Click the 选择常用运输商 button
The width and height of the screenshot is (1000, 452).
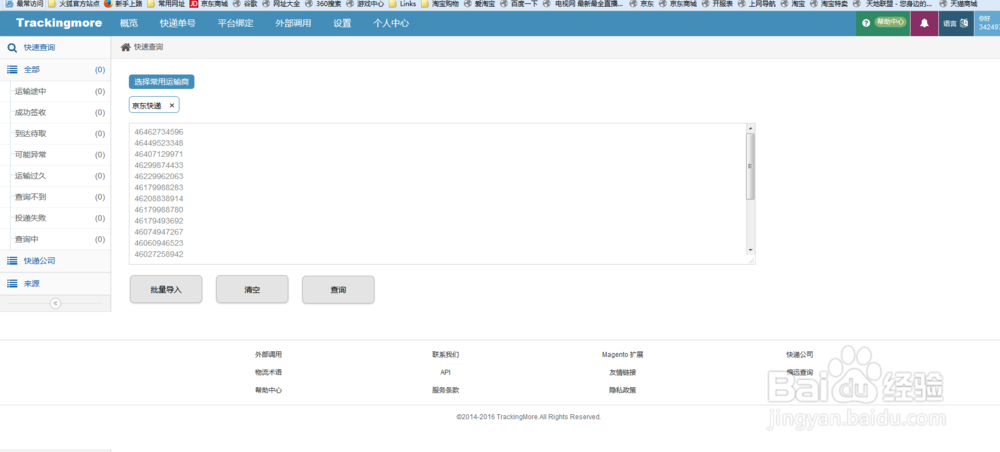[162, 82]
